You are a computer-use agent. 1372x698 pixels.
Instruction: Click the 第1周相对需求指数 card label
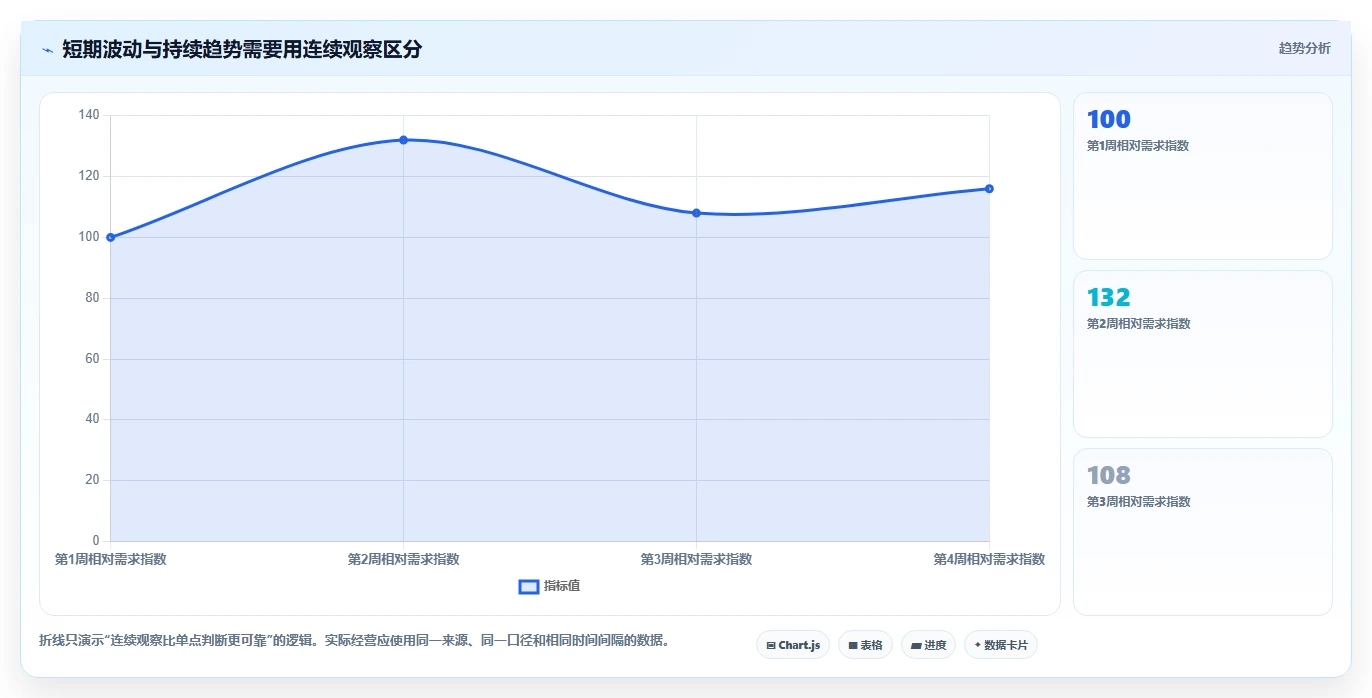point(1138,146)
